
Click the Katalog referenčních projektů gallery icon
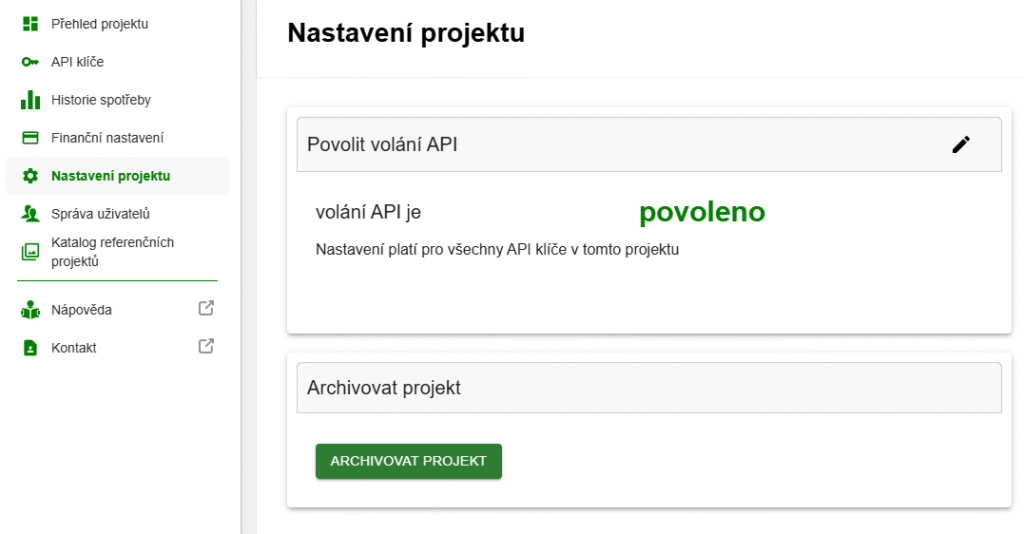click(30, 252)
